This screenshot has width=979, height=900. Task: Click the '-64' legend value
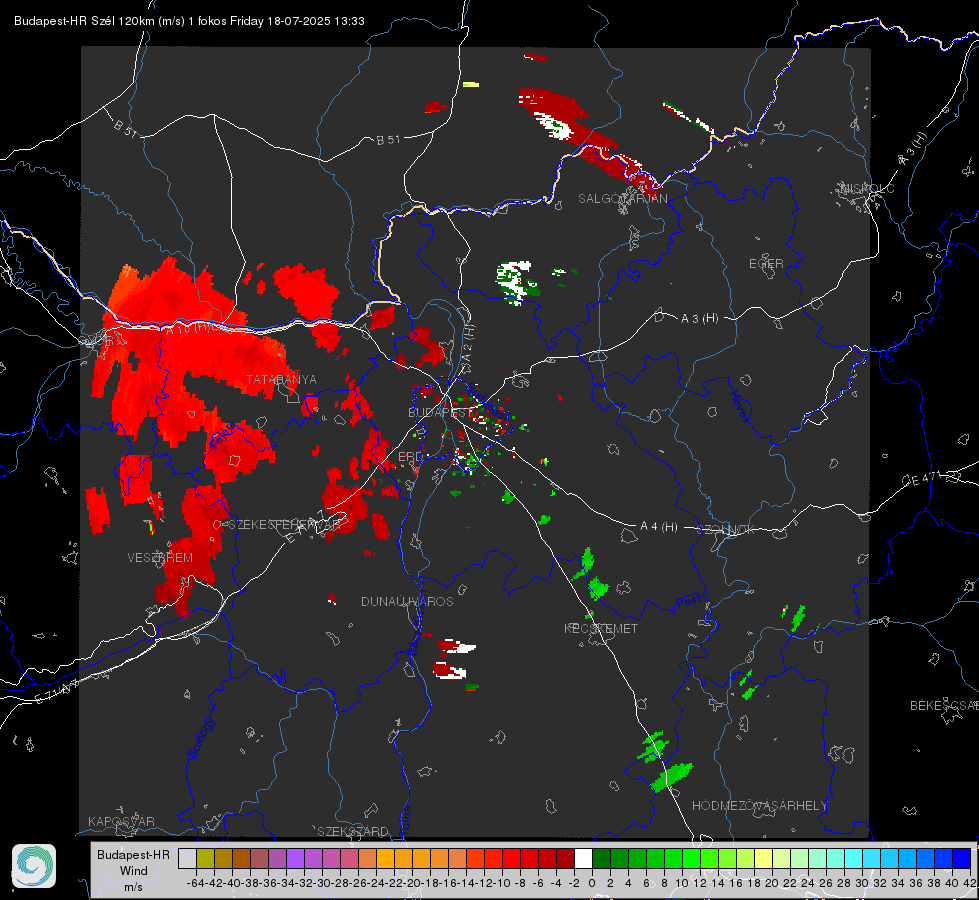pyautogui.click(x=195, y=883)
